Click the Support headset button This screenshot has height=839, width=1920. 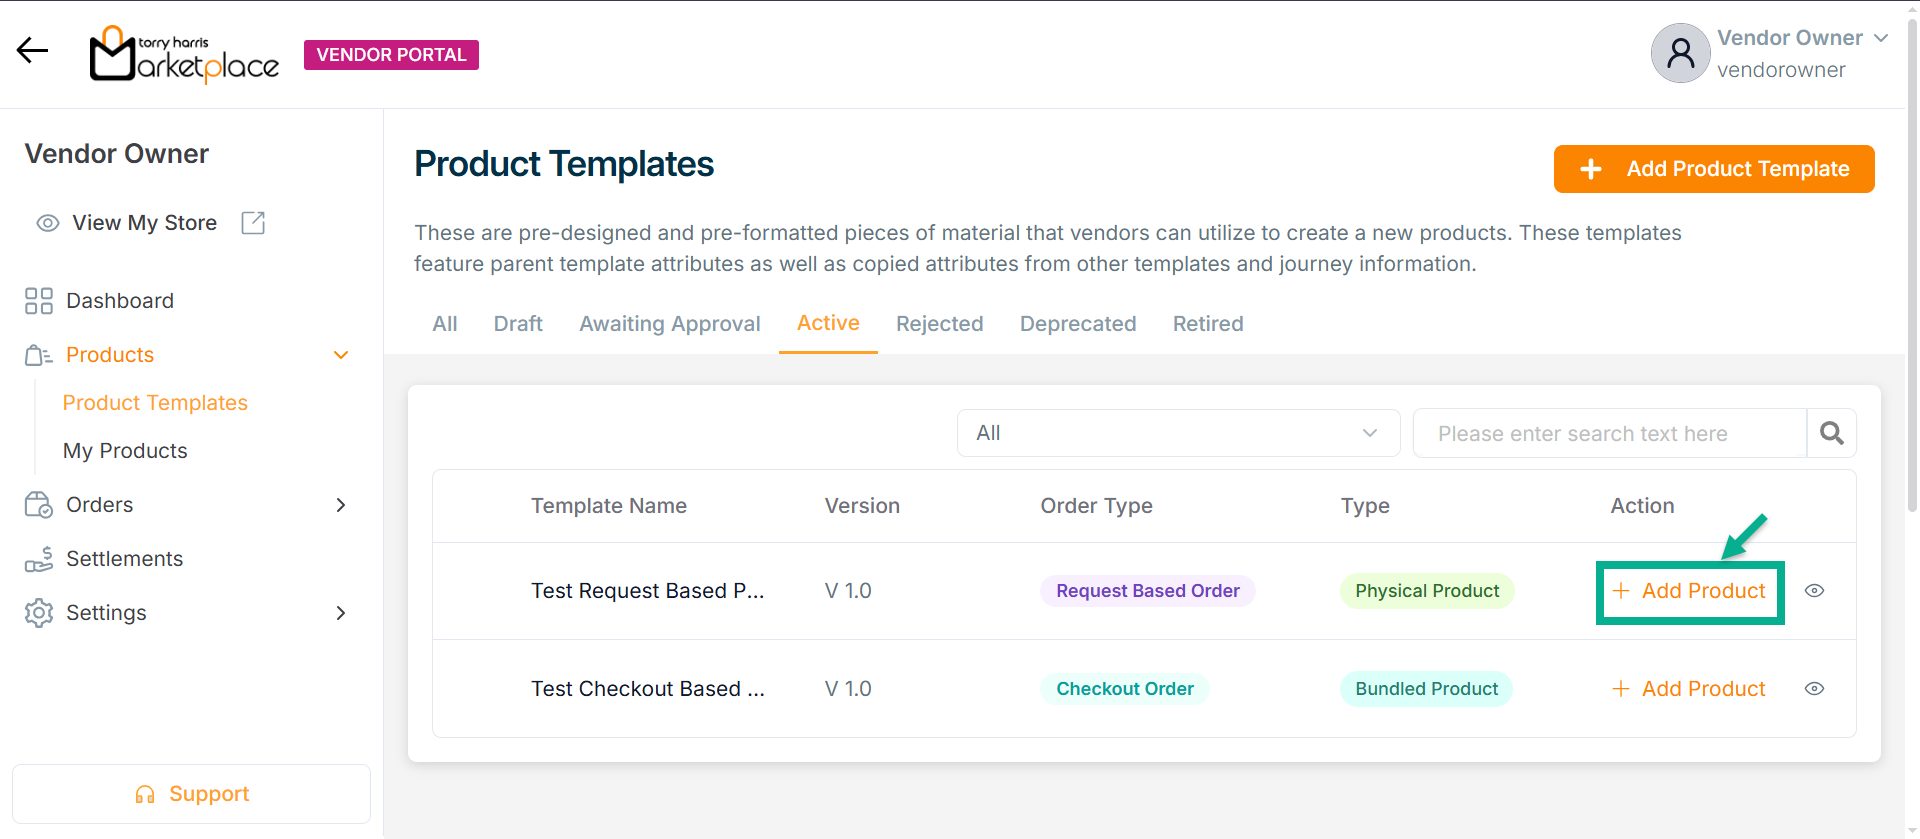191,794
